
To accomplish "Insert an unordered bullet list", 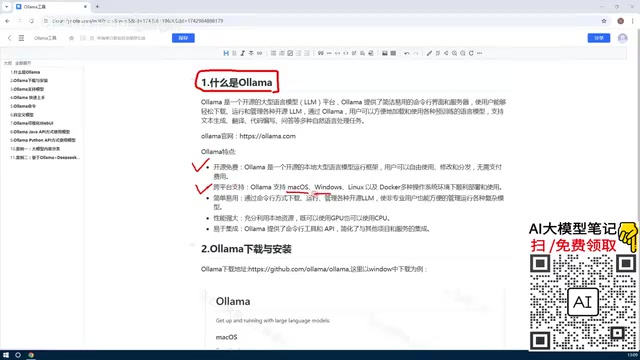I will [x=273, y=53].
